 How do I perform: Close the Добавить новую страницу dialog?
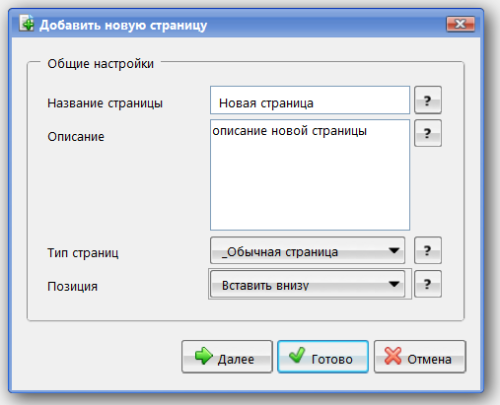click(x=461, y=24)
